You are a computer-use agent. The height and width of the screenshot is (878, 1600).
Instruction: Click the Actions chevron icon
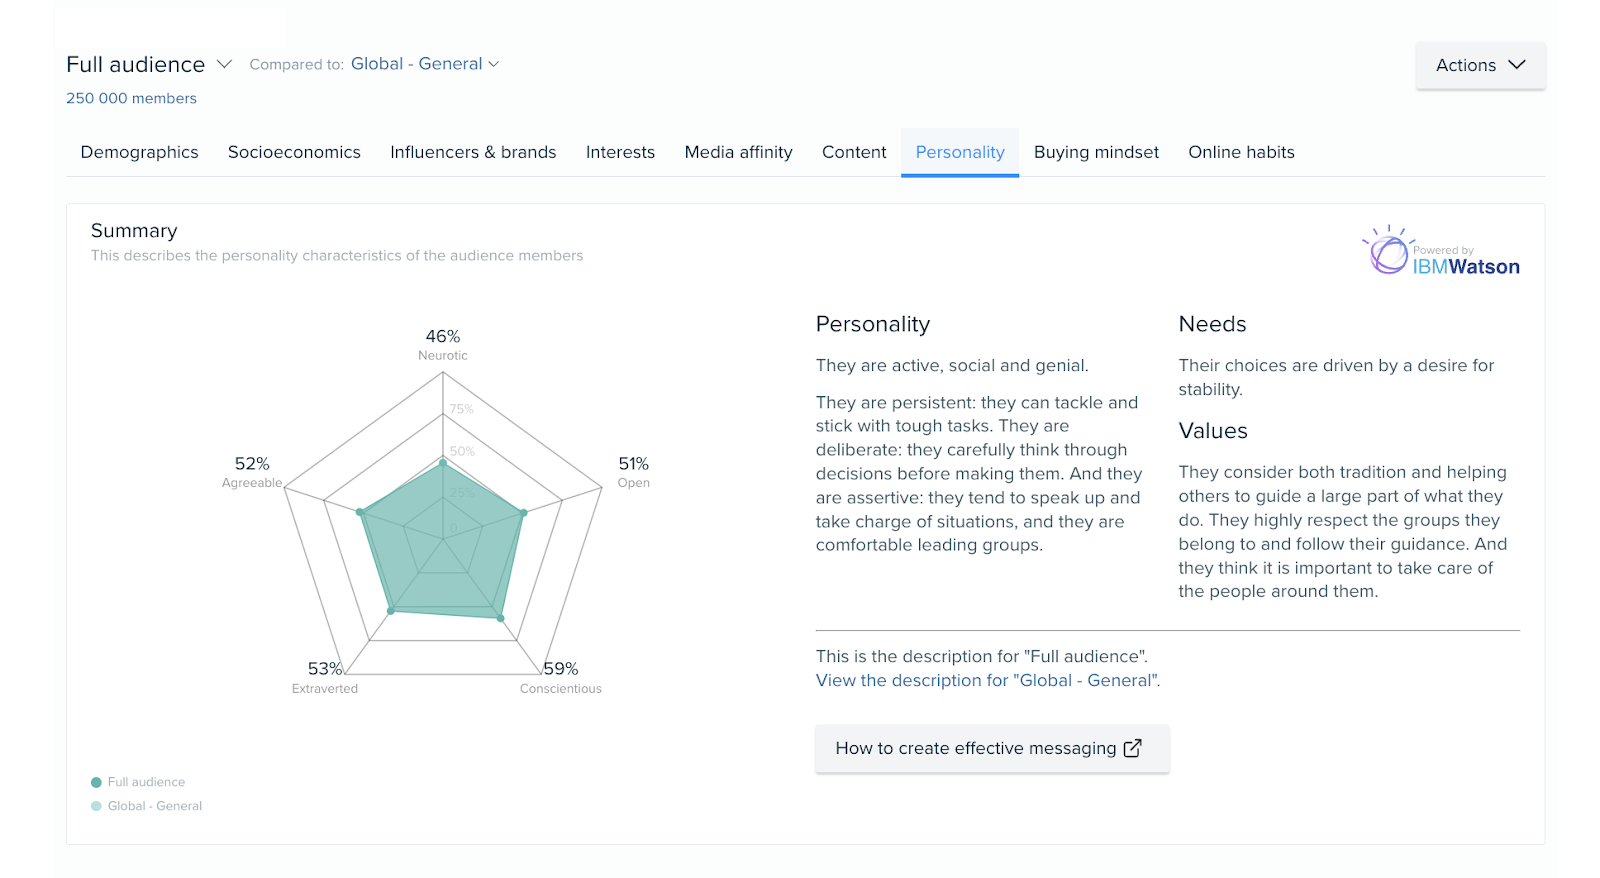click(1517, 65)
